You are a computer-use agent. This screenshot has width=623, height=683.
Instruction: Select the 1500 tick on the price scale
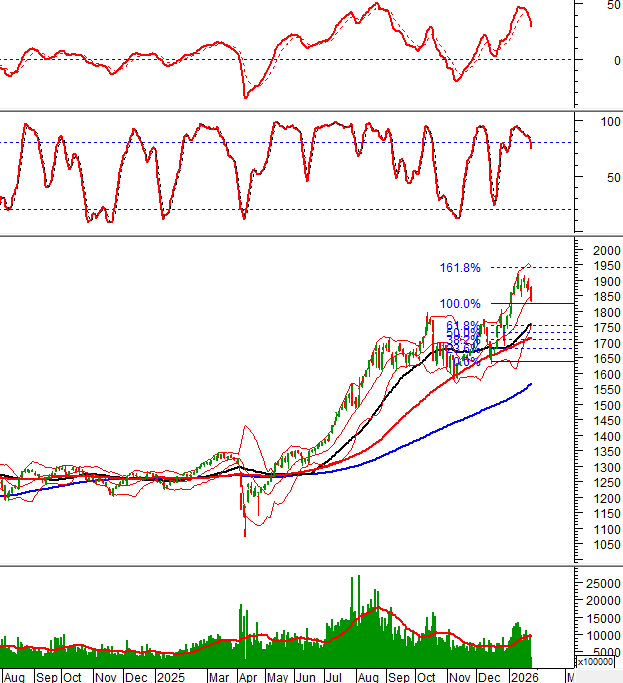point(601,406)
